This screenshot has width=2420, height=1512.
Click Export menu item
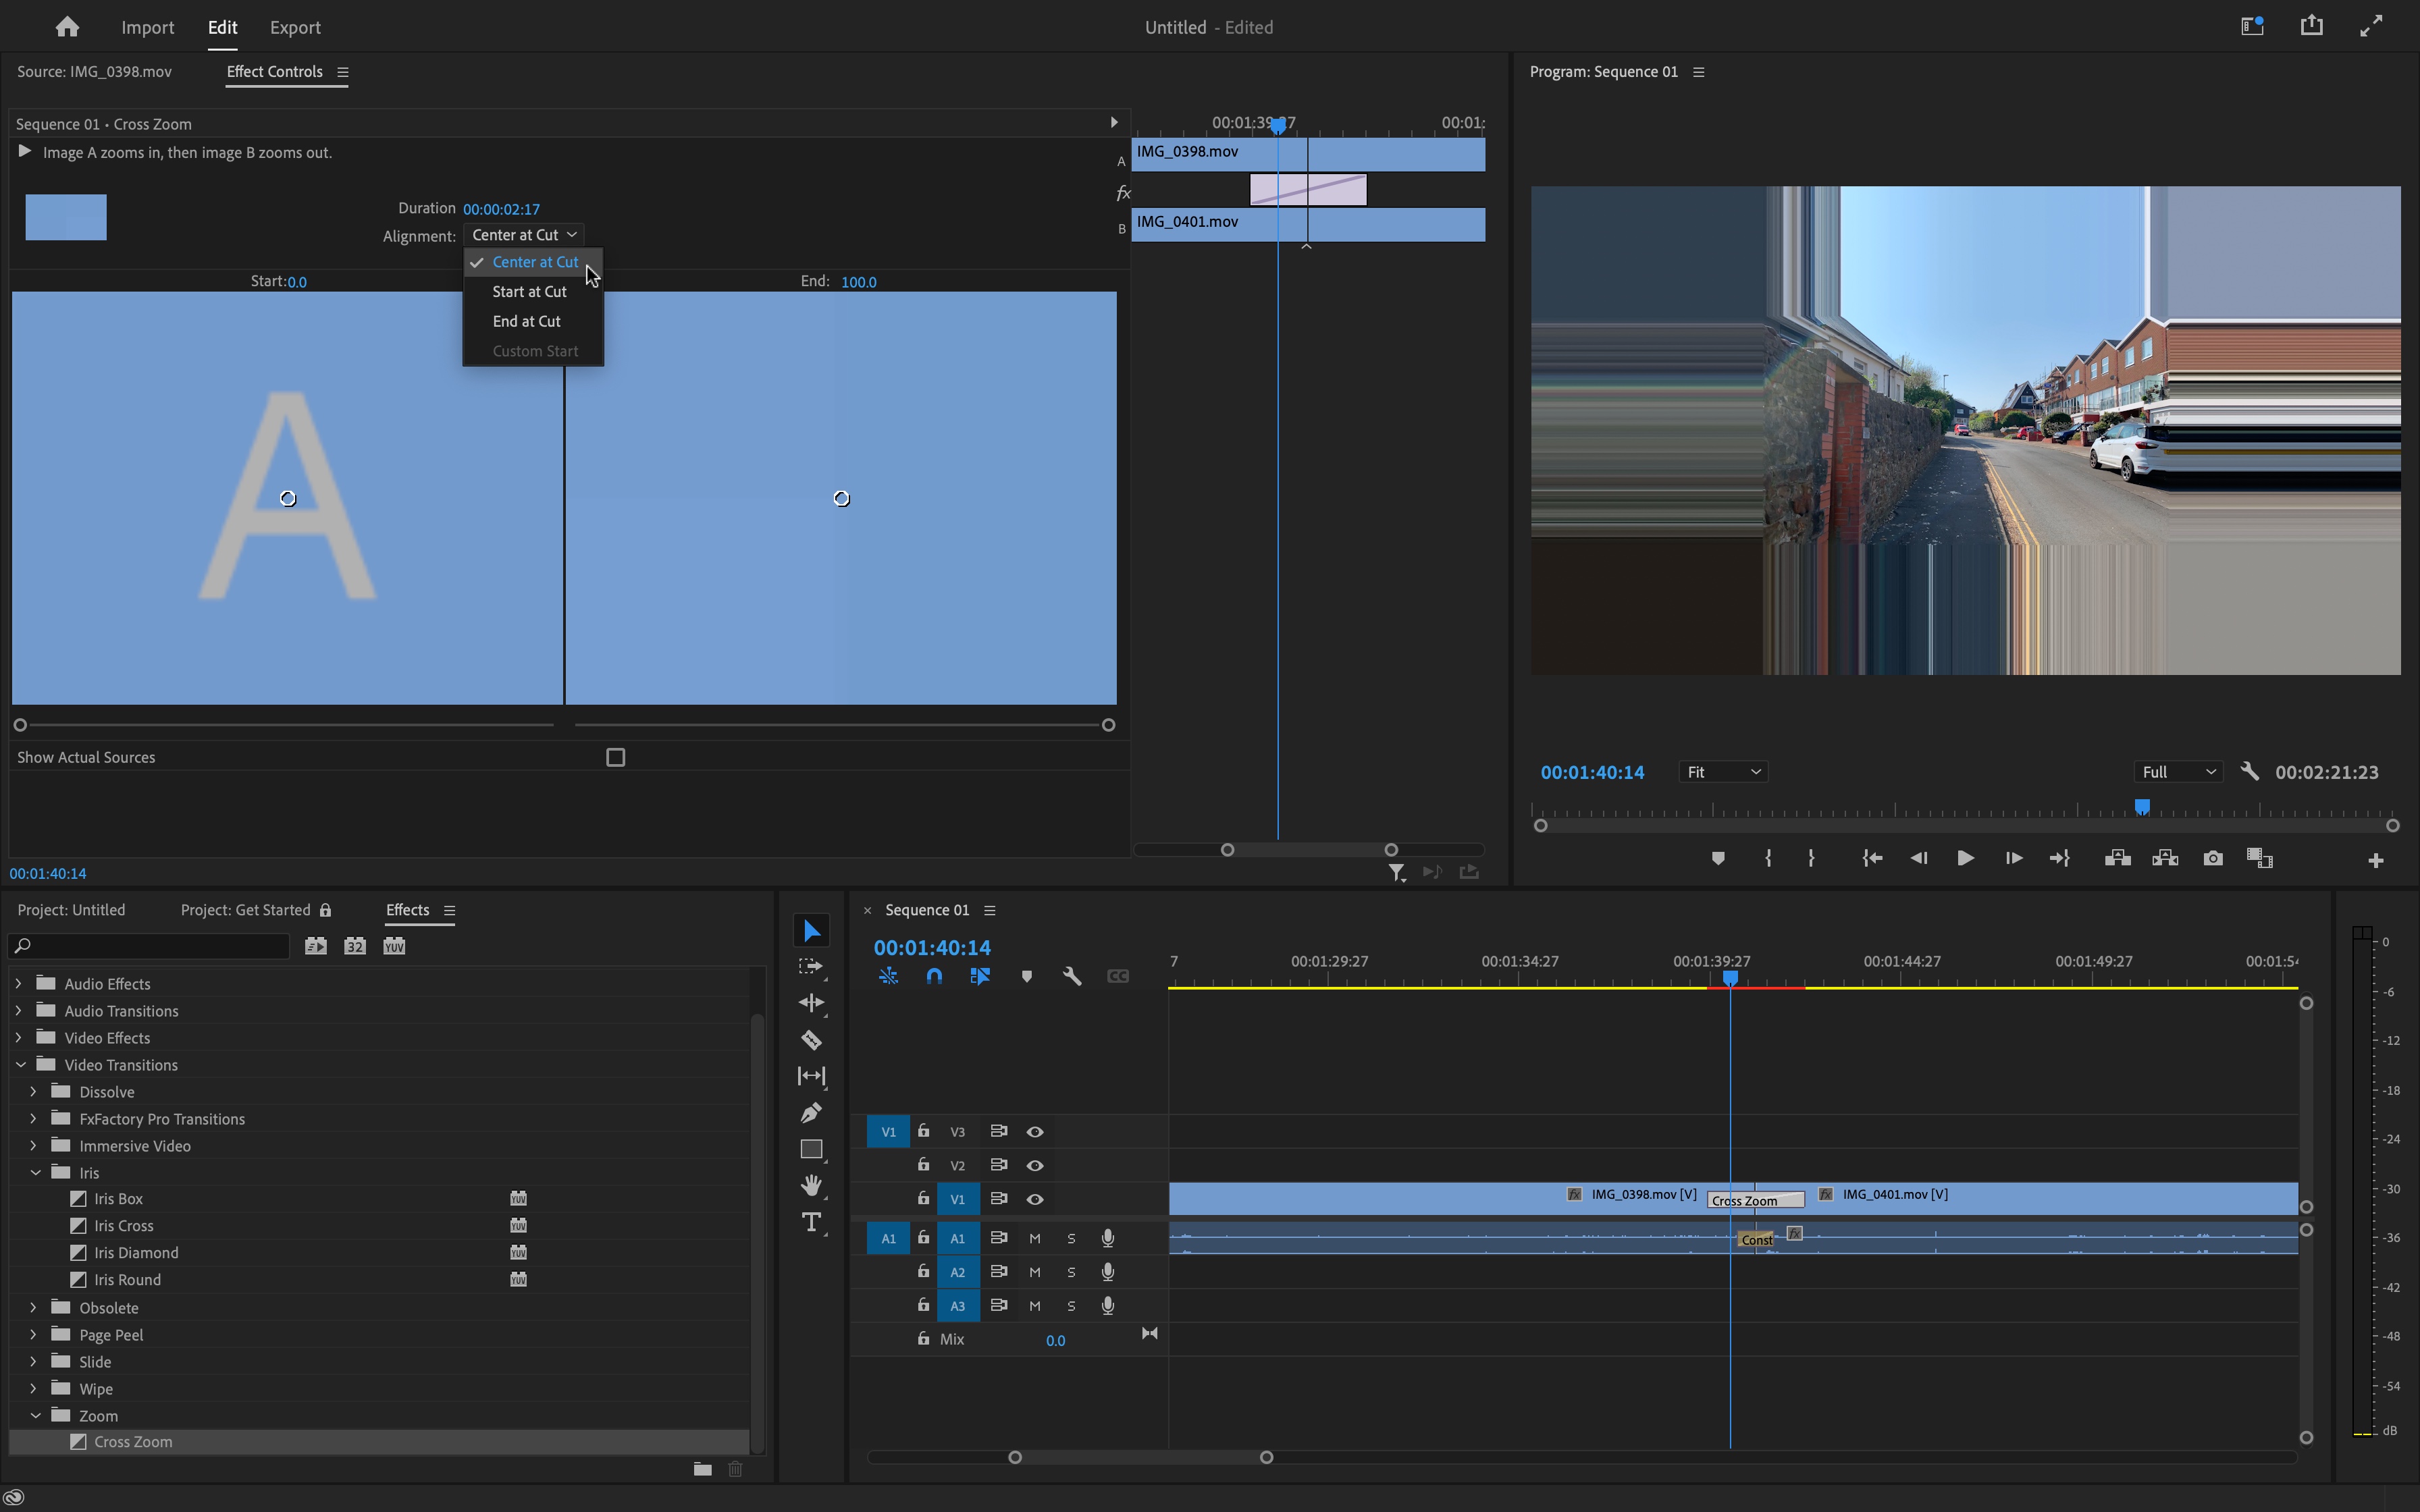(296, 26)
